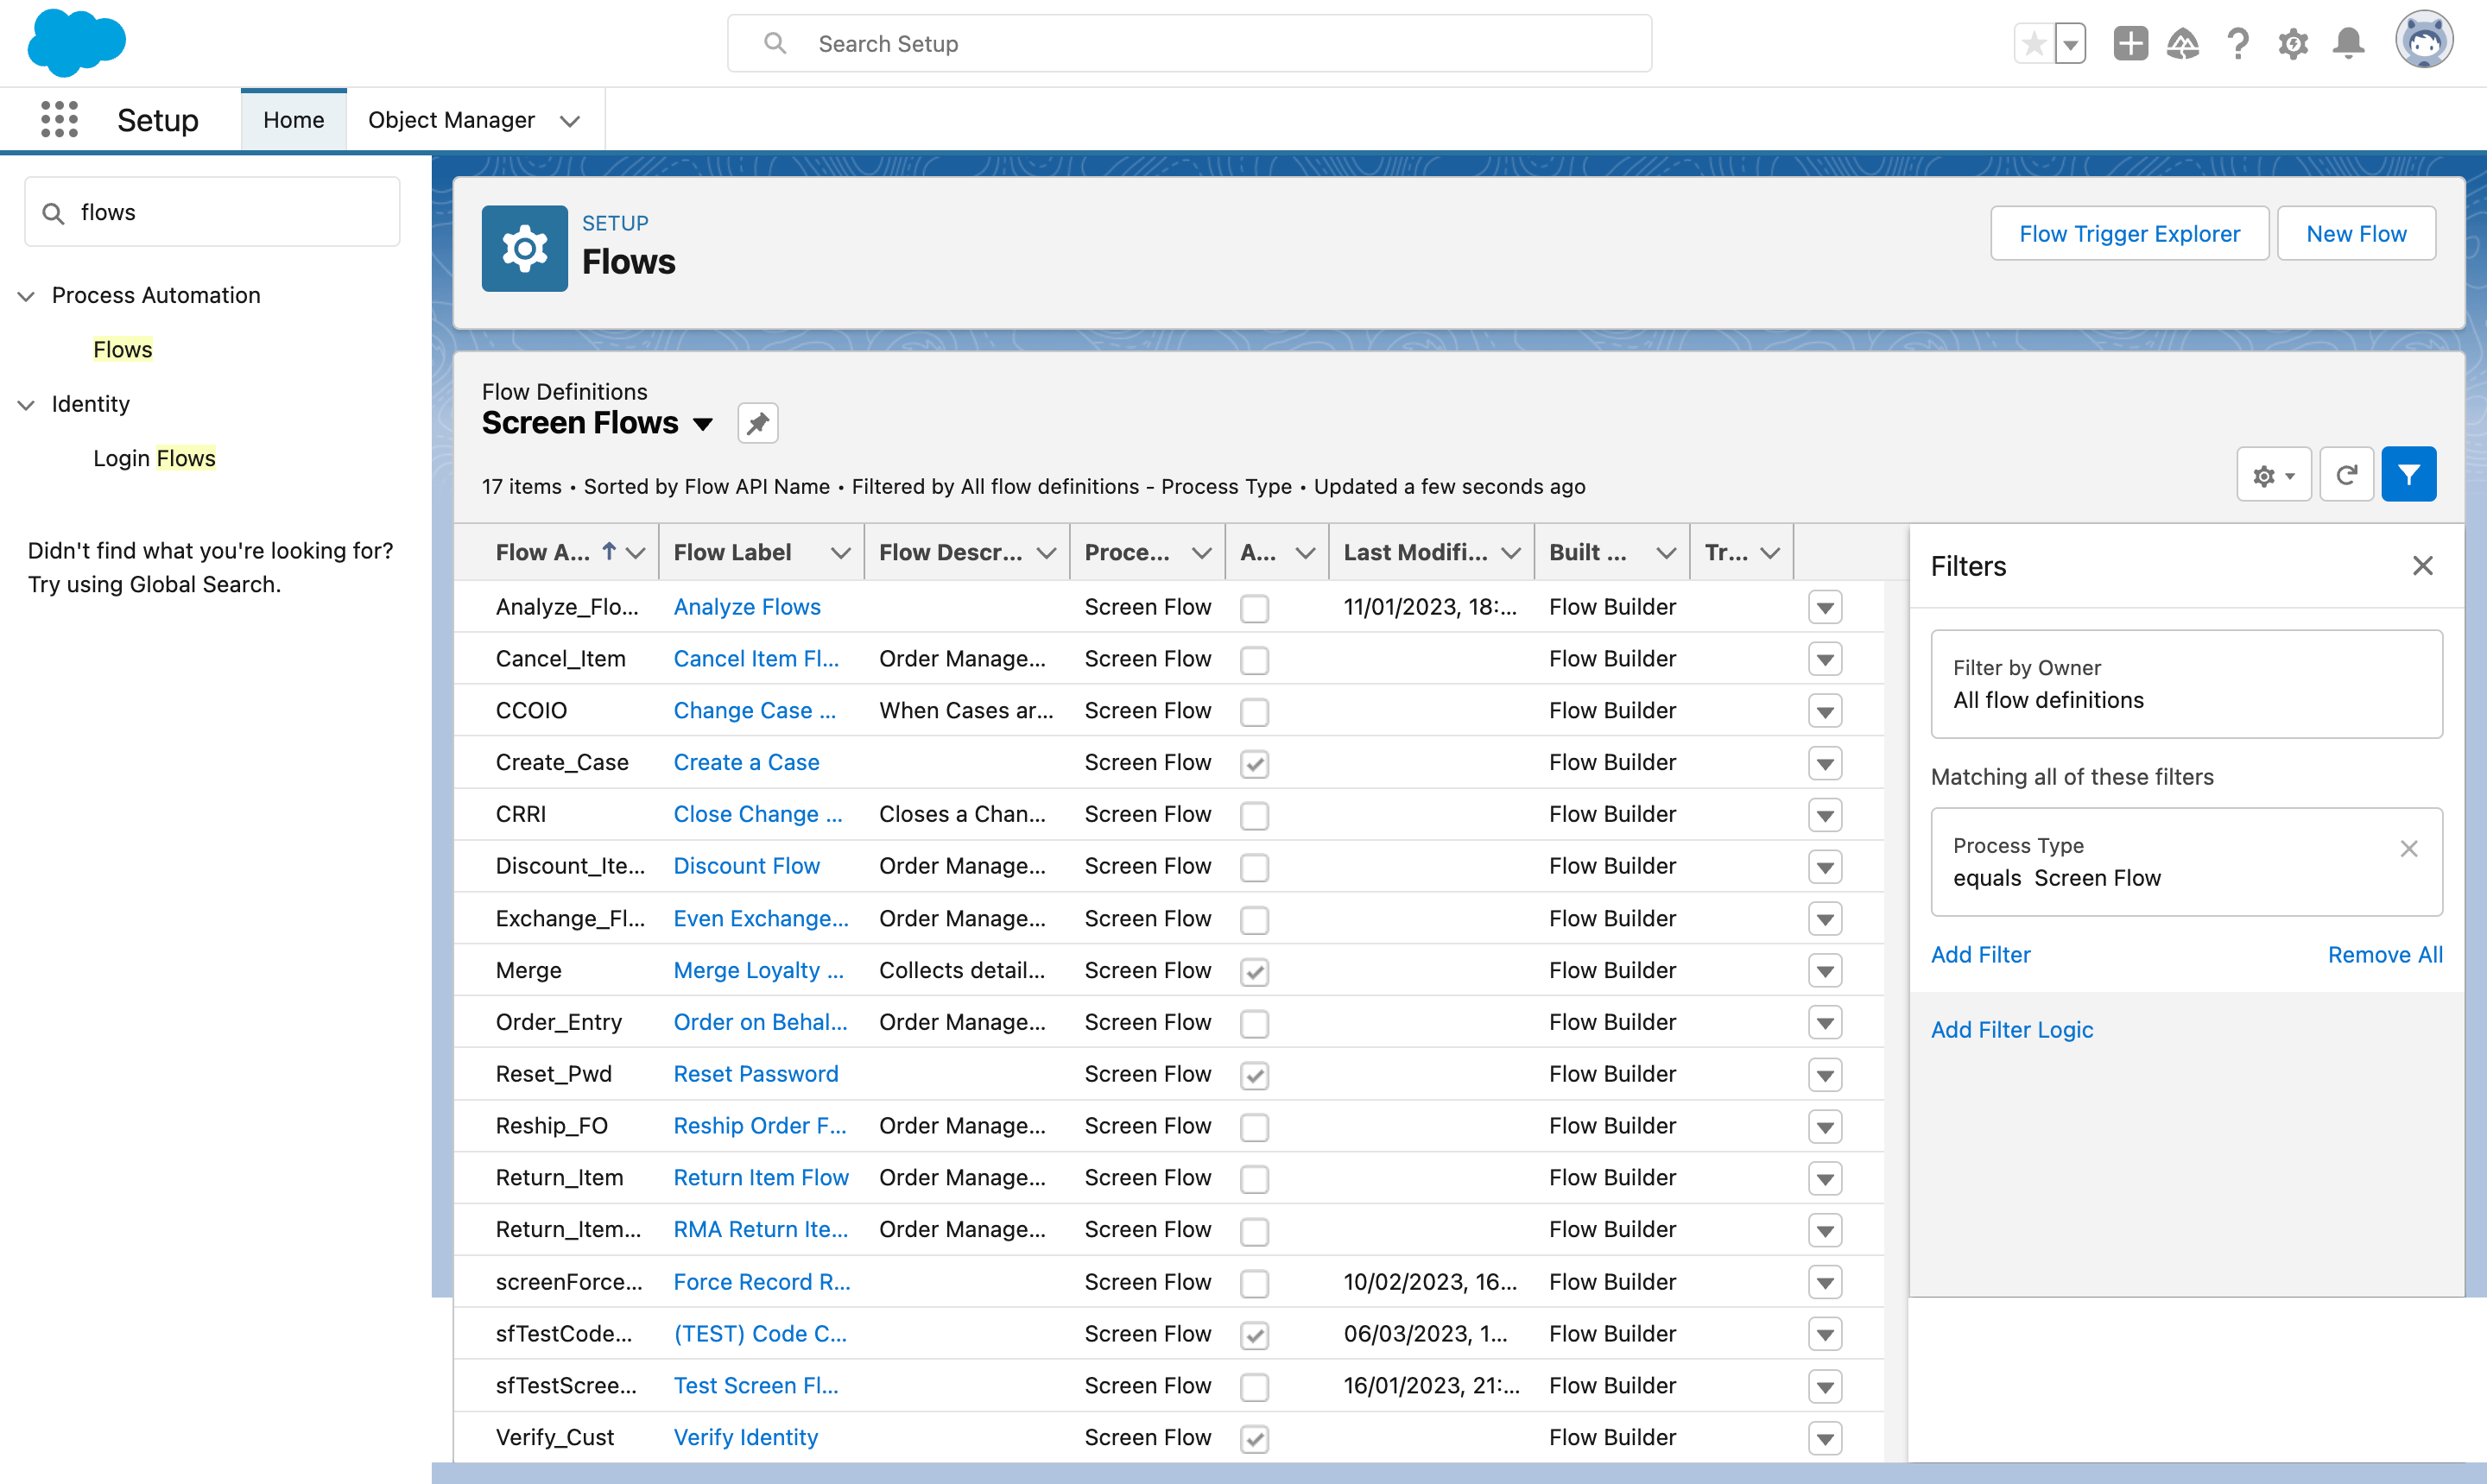Focus the Quick Find box containing flows

tap(212, 212)
